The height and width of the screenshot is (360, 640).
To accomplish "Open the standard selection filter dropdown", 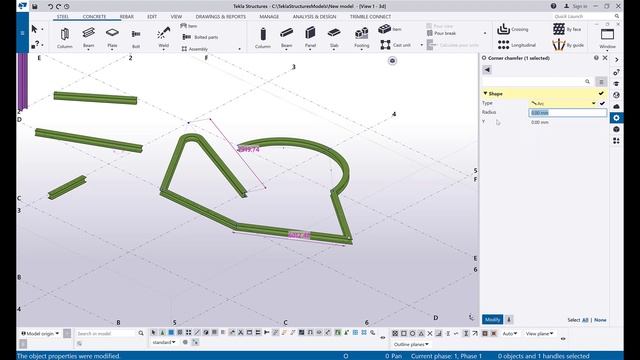I will pos(164,342).
